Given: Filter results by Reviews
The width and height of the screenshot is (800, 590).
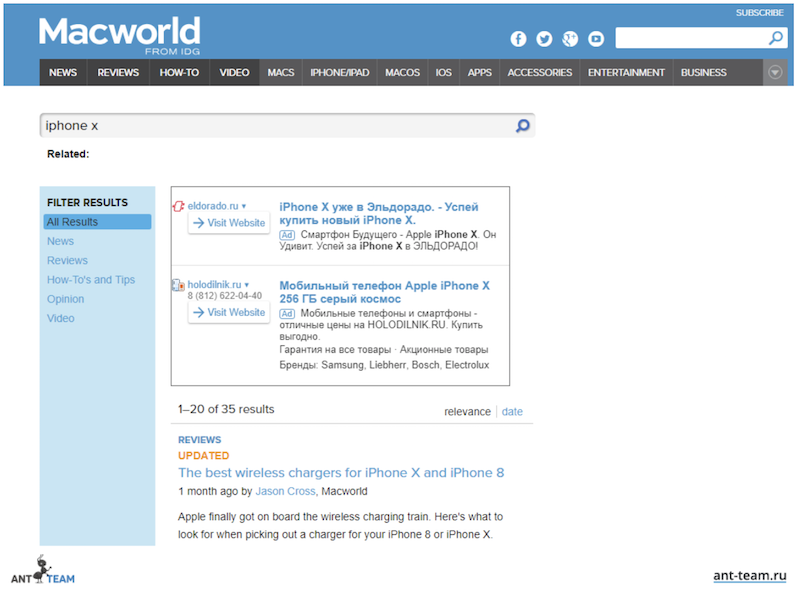Looking at the screenshot, I should tap(67, 260).
